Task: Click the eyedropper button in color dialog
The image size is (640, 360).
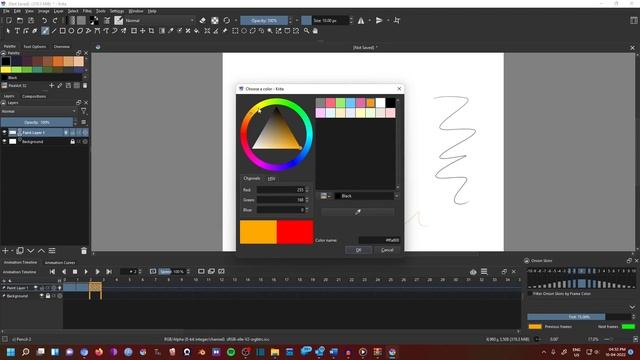Action: 358,212
